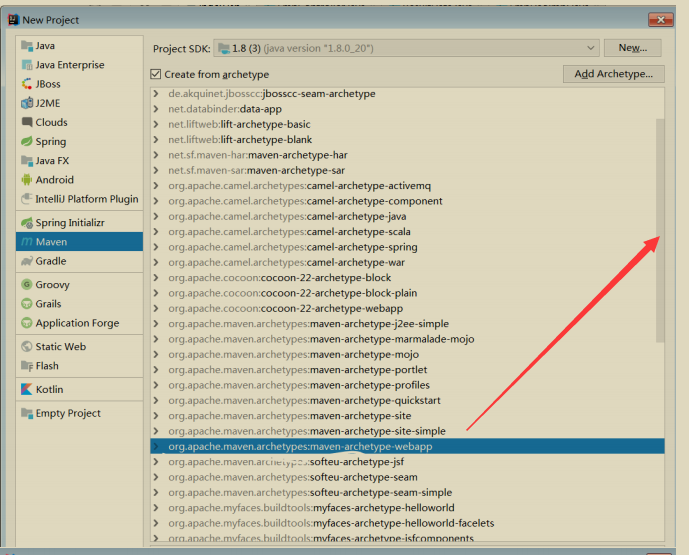
Task: Click the New... SDK button
Action: (x=633, y=48)
